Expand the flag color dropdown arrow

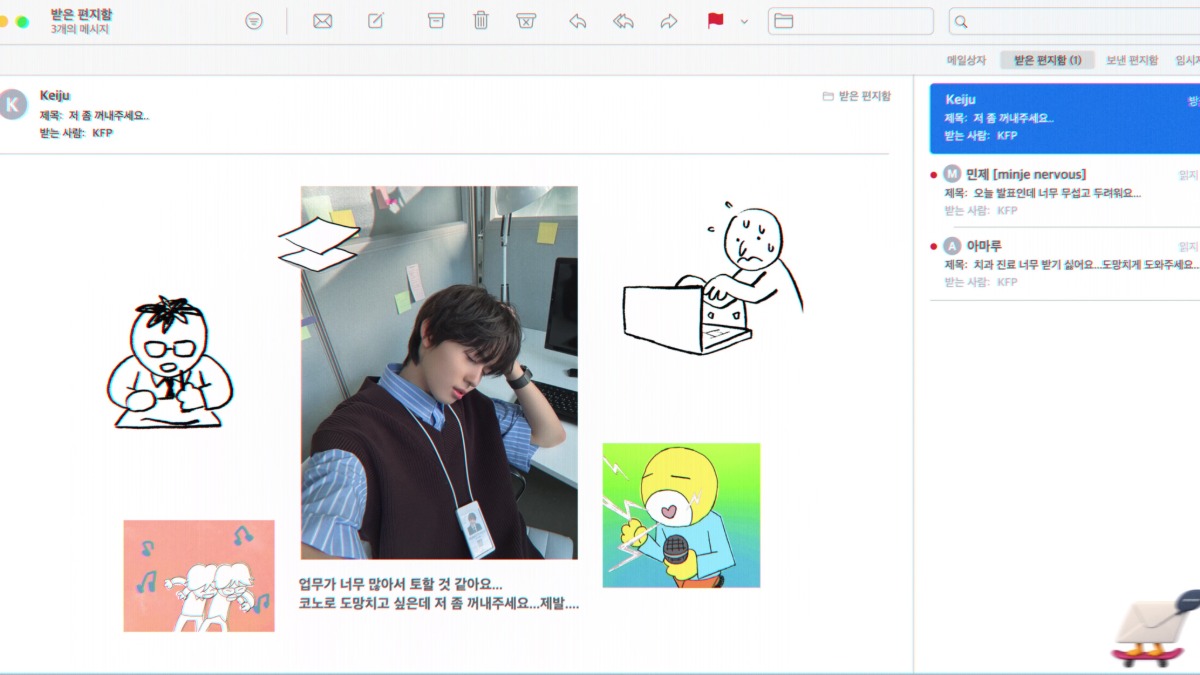tap(744, 21)
